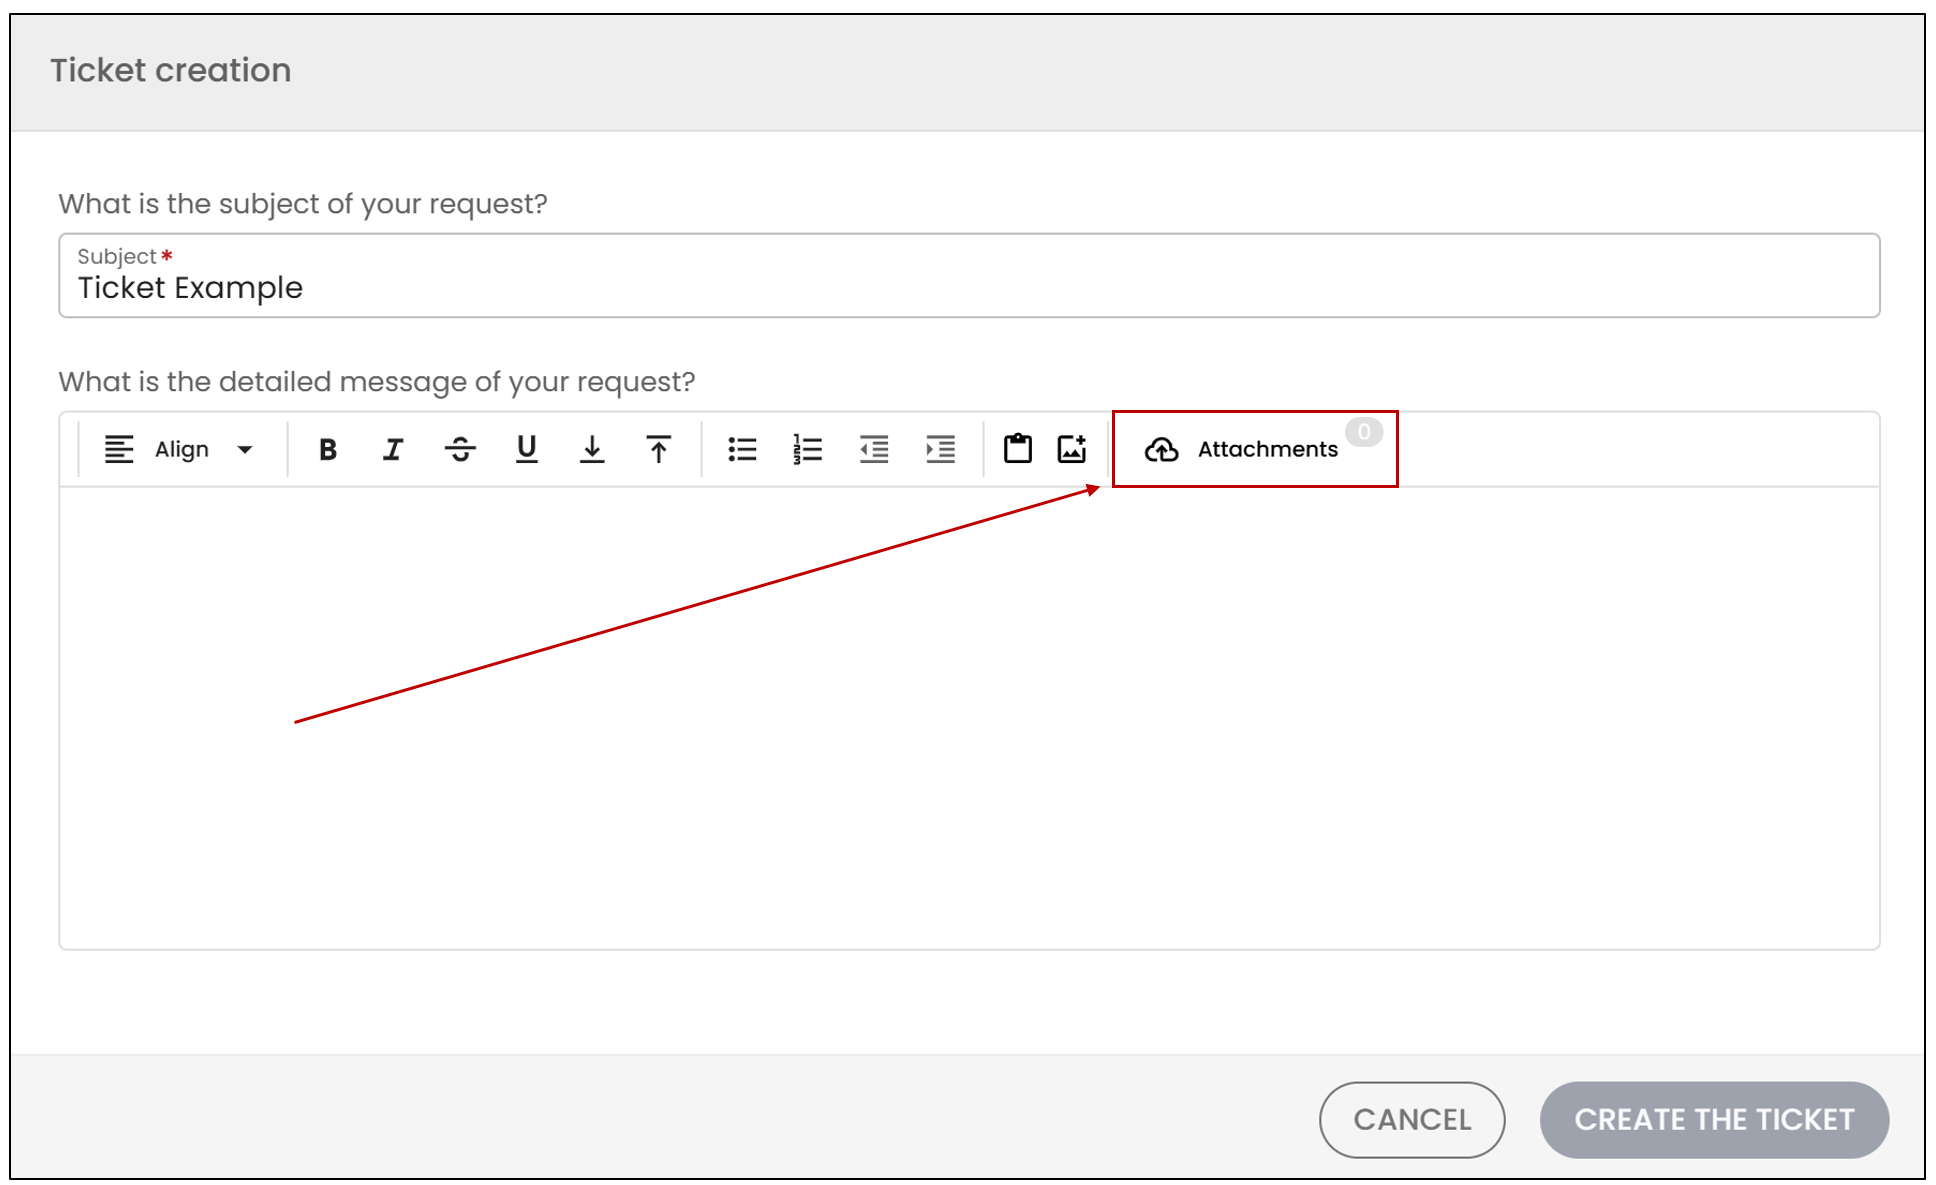1936x1185 pixels.
Task: Click inside the detailed message text area
Action: (x=969, y=717)
